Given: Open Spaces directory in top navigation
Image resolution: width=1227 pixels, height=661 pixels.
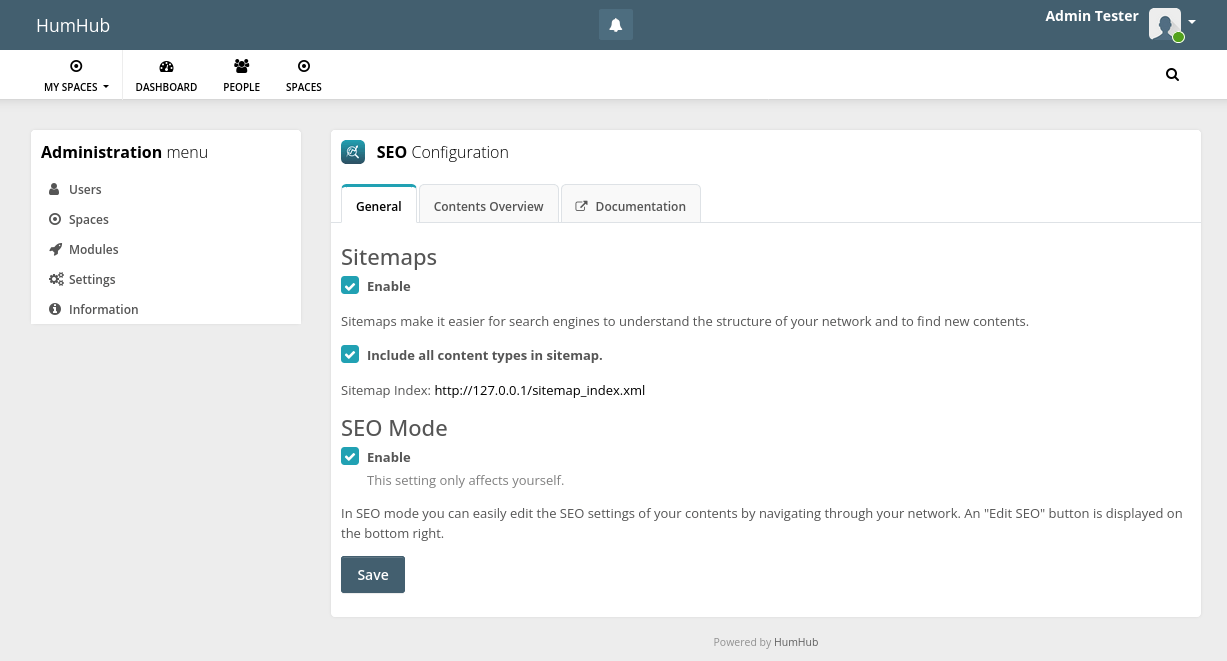Looking at the screenshot, I should (304, 75).
